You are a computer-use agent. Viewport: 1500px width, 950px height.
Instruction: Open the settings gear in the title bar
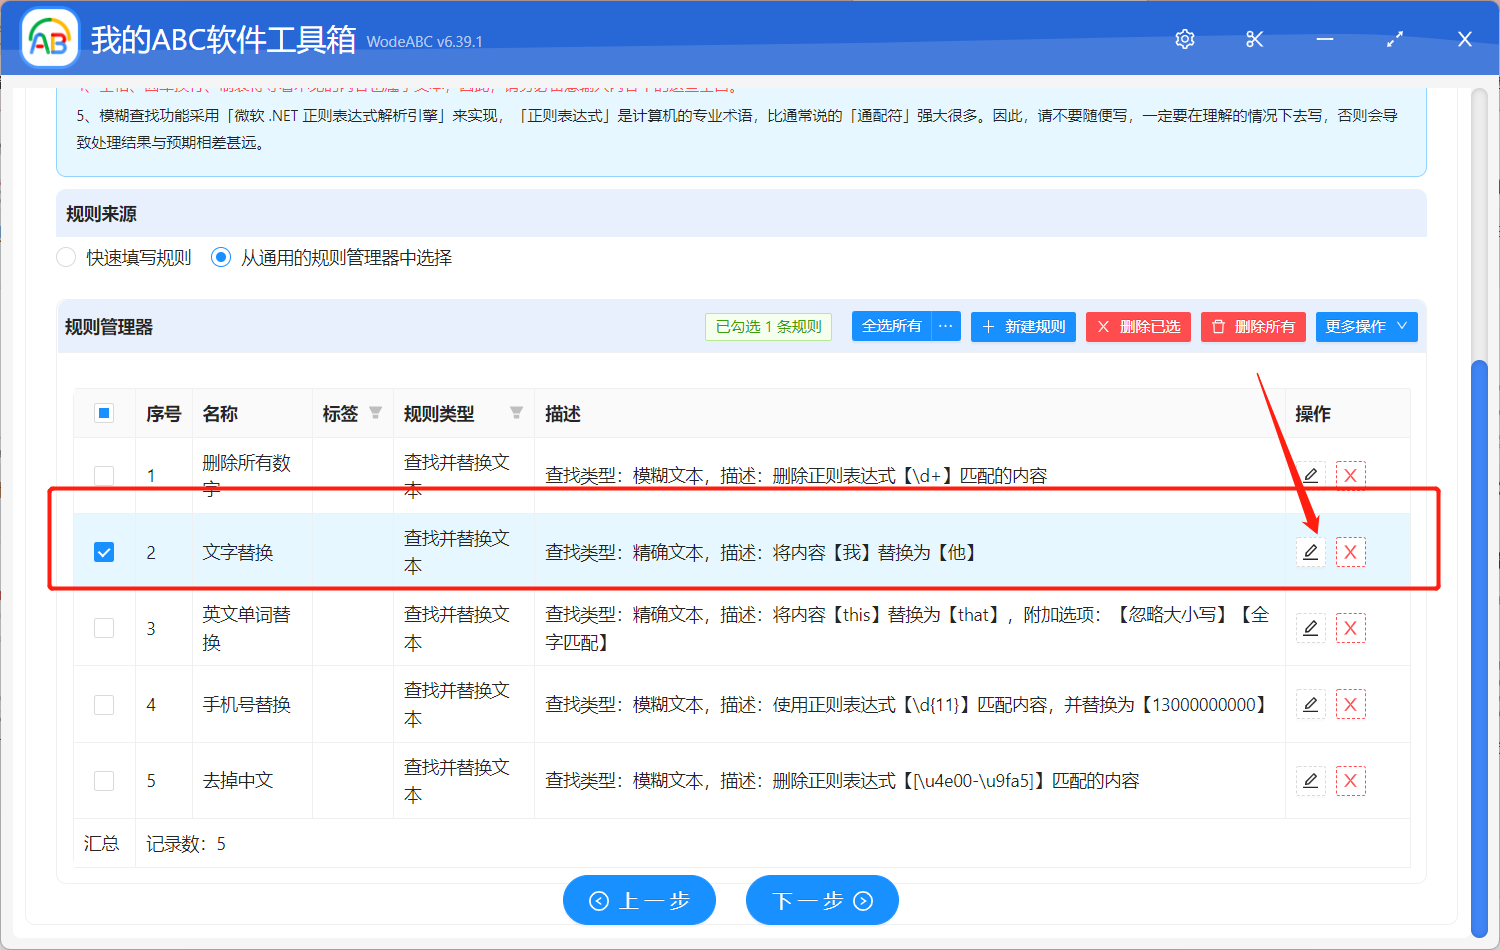tap(1184, 38)
